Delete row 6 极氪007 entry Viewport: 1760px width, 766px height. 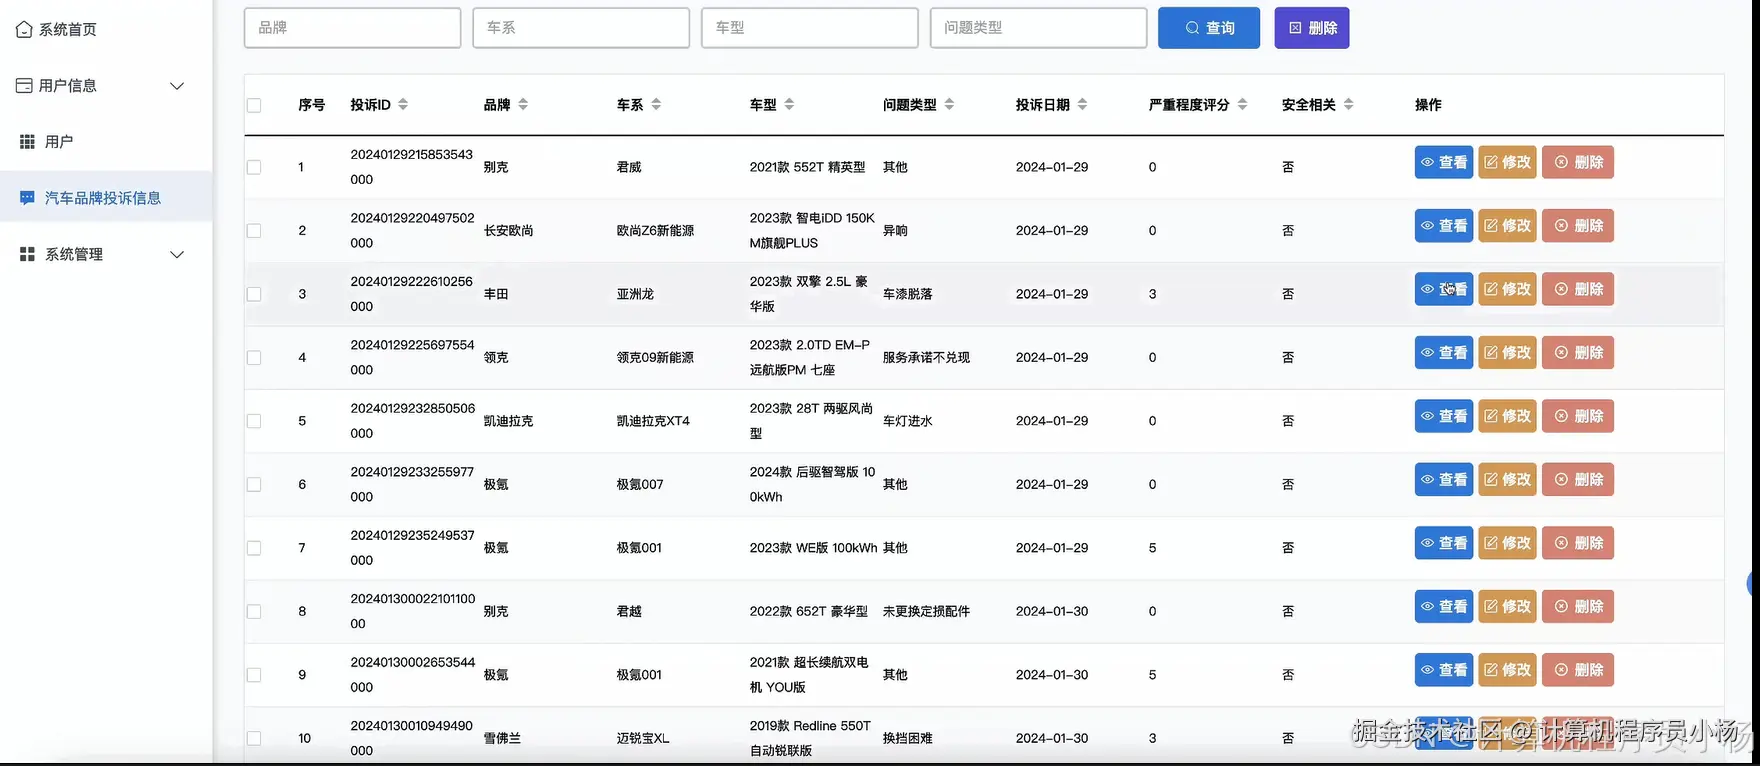(1578, 480)
